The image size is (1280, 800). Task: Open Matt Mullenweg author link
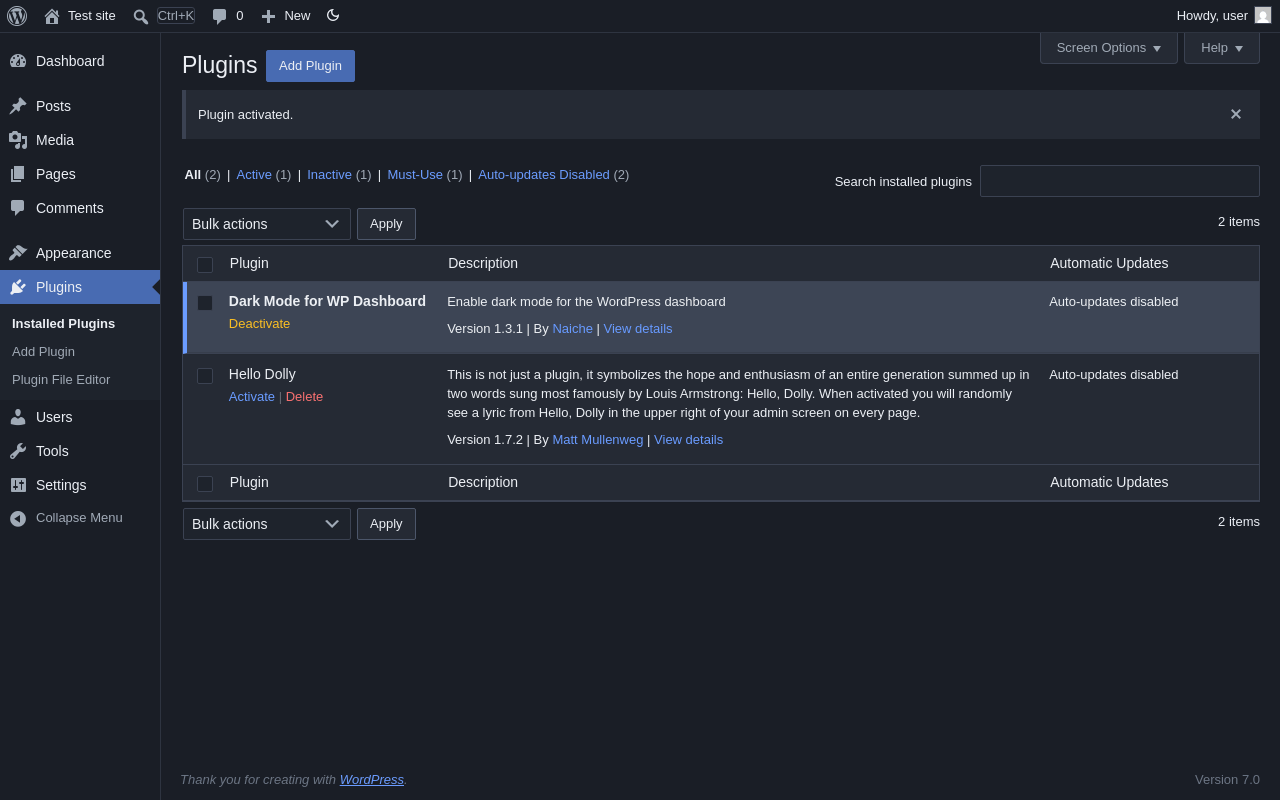[598, 440]
